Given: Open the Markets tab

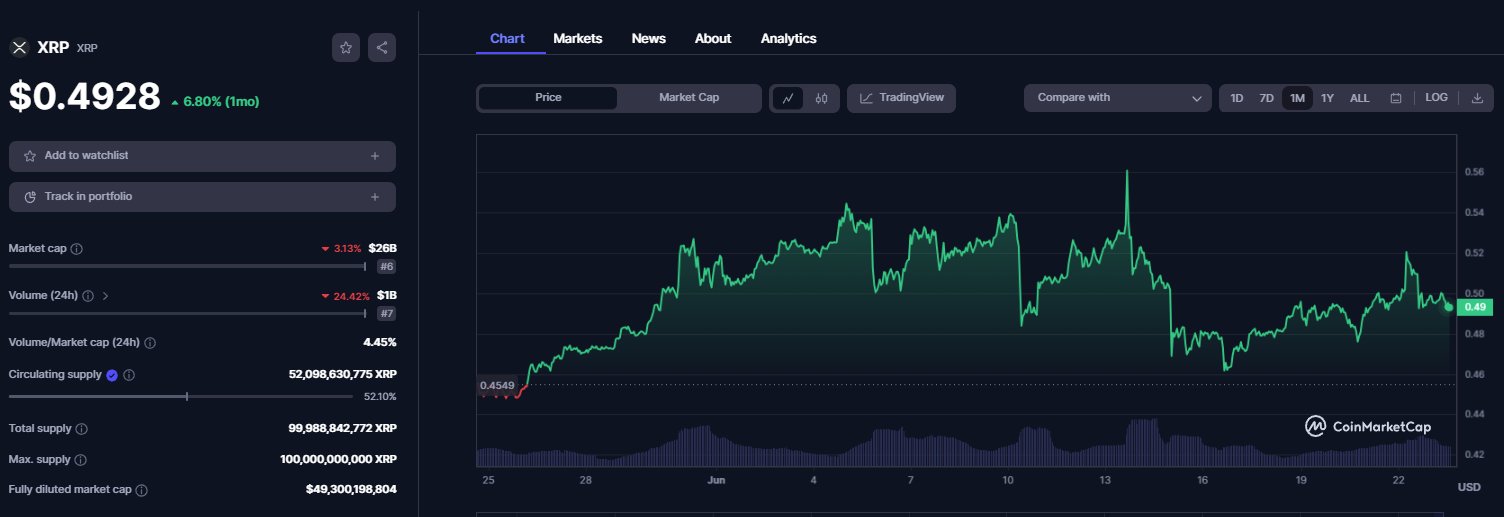Looking at the screenshot, I should click(578, 38).
